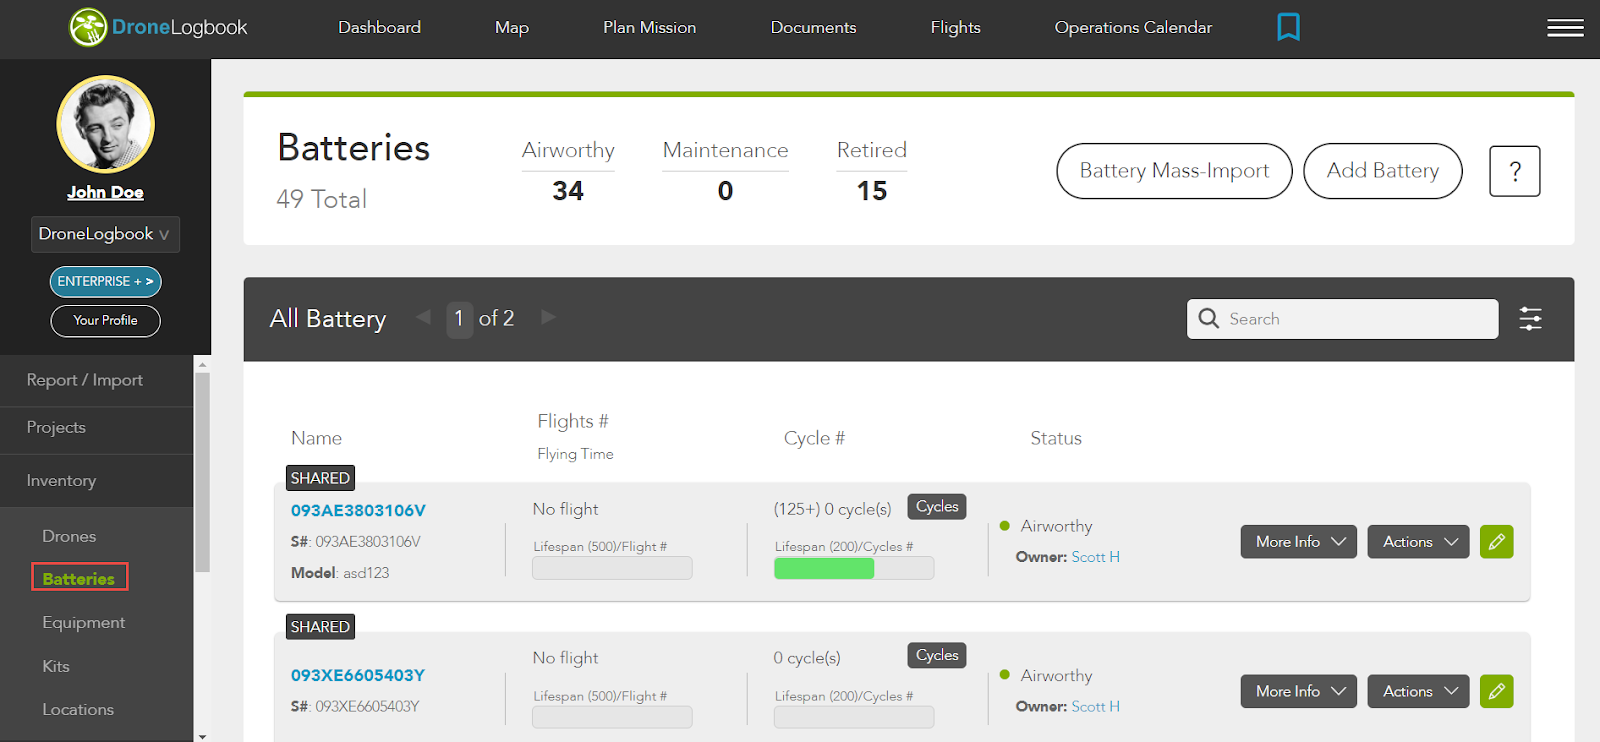This screenshot has width=1600, height=742.
Task: Click the sidebar scroll up arrow
Action: 202,364
